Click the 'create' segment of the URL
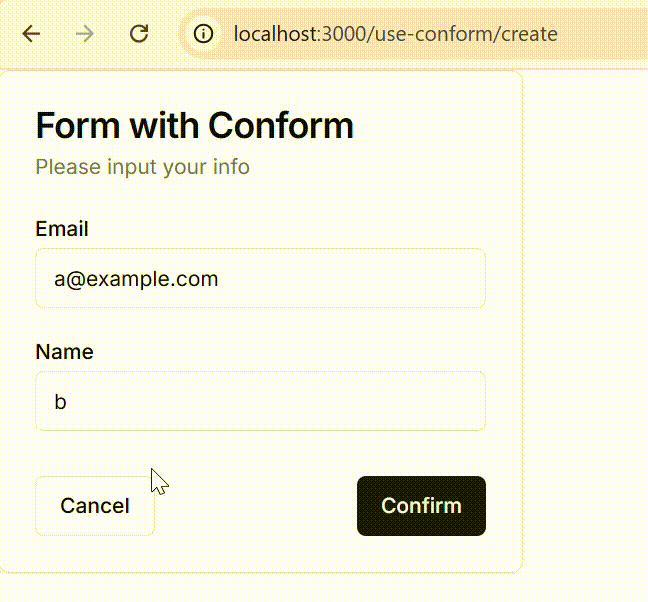648x602 pixels. coord(529,34)
